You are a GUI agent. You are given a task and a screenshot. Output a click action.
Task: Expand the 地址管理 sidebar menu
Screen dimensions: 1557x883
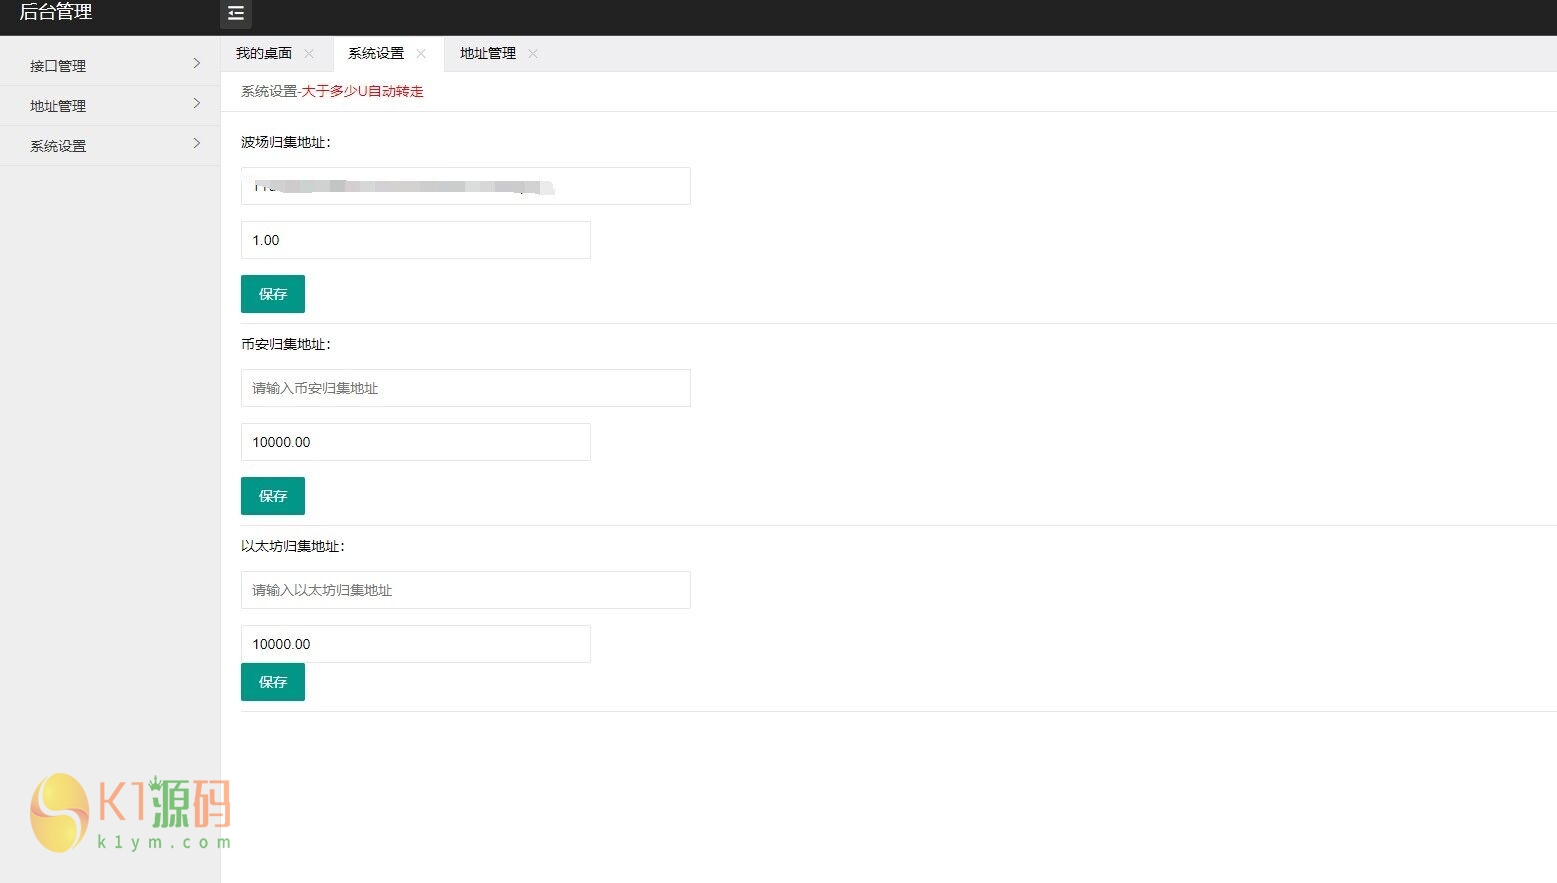click(110, 105)
